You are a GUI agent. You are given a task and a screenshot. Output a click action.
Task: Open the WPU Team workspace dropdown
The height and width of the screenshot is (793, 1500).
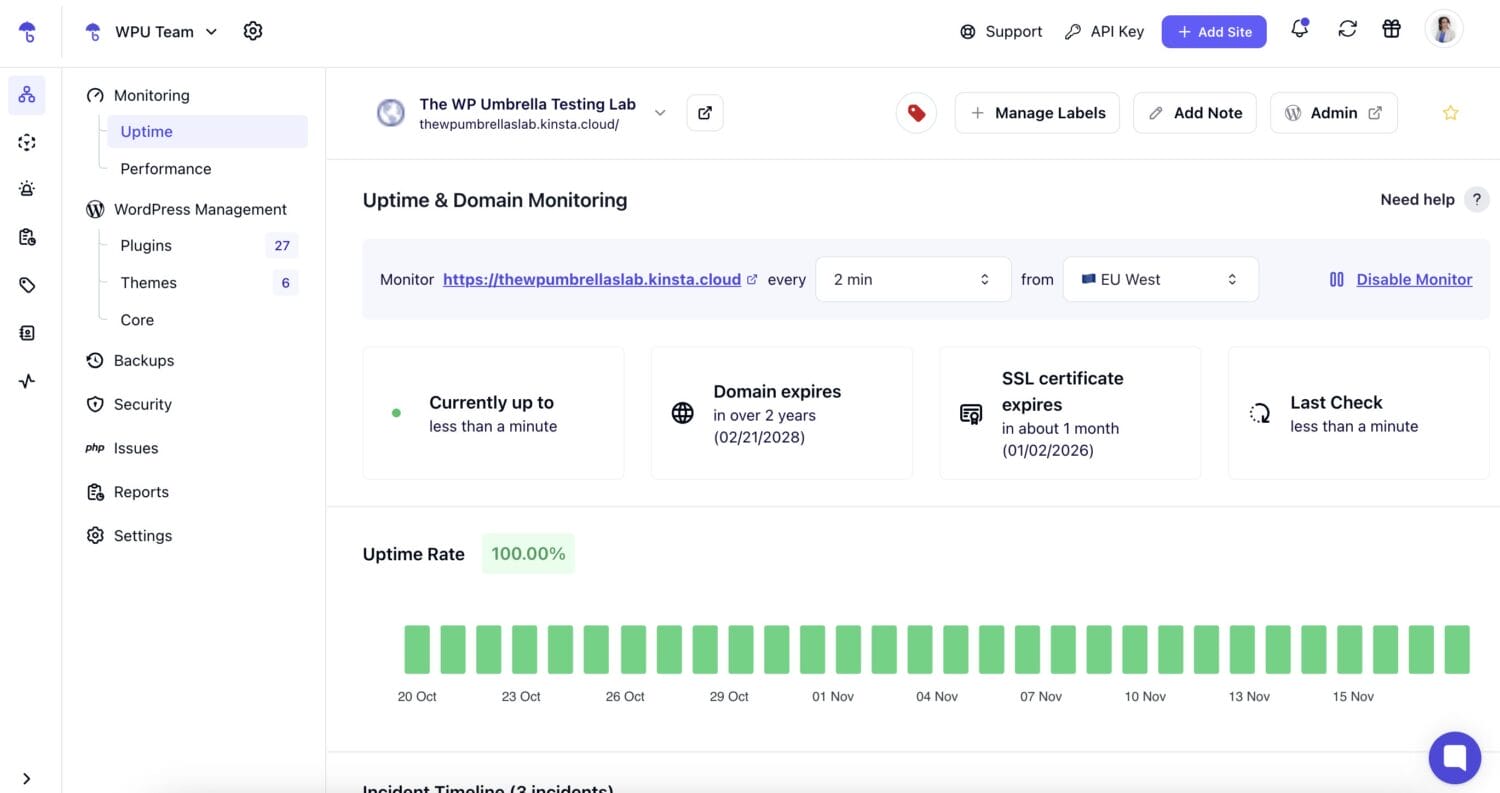click(165, 32)
